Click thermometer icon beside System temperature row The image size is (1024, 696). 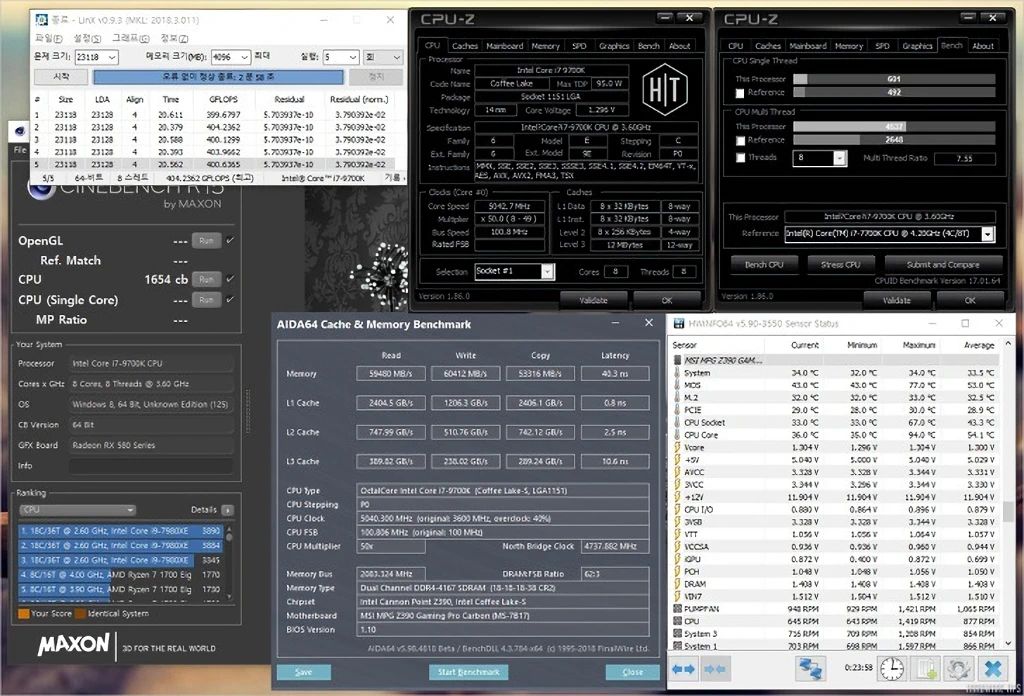[677, 373]
